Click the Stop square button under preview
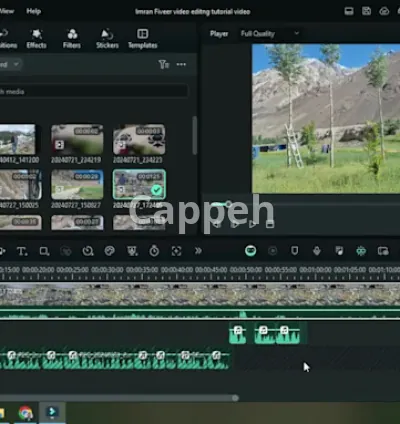 pos(270,224)
